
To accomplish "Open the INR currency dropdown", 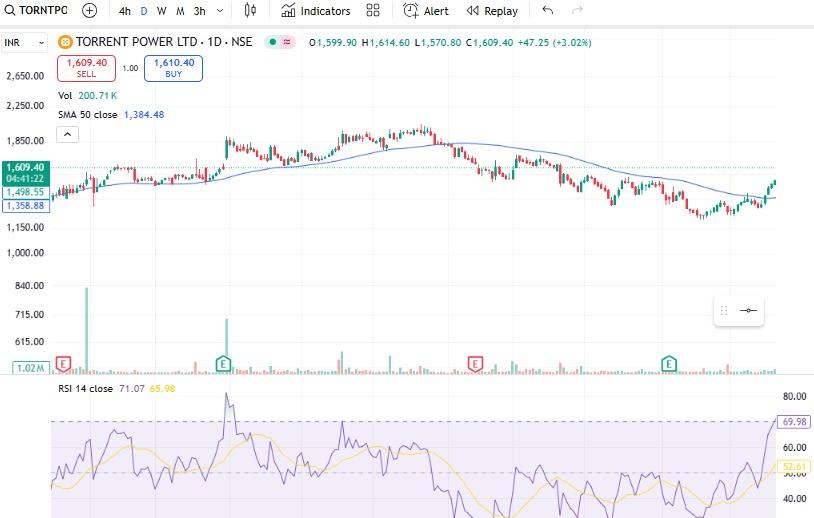I will [24, 43].
